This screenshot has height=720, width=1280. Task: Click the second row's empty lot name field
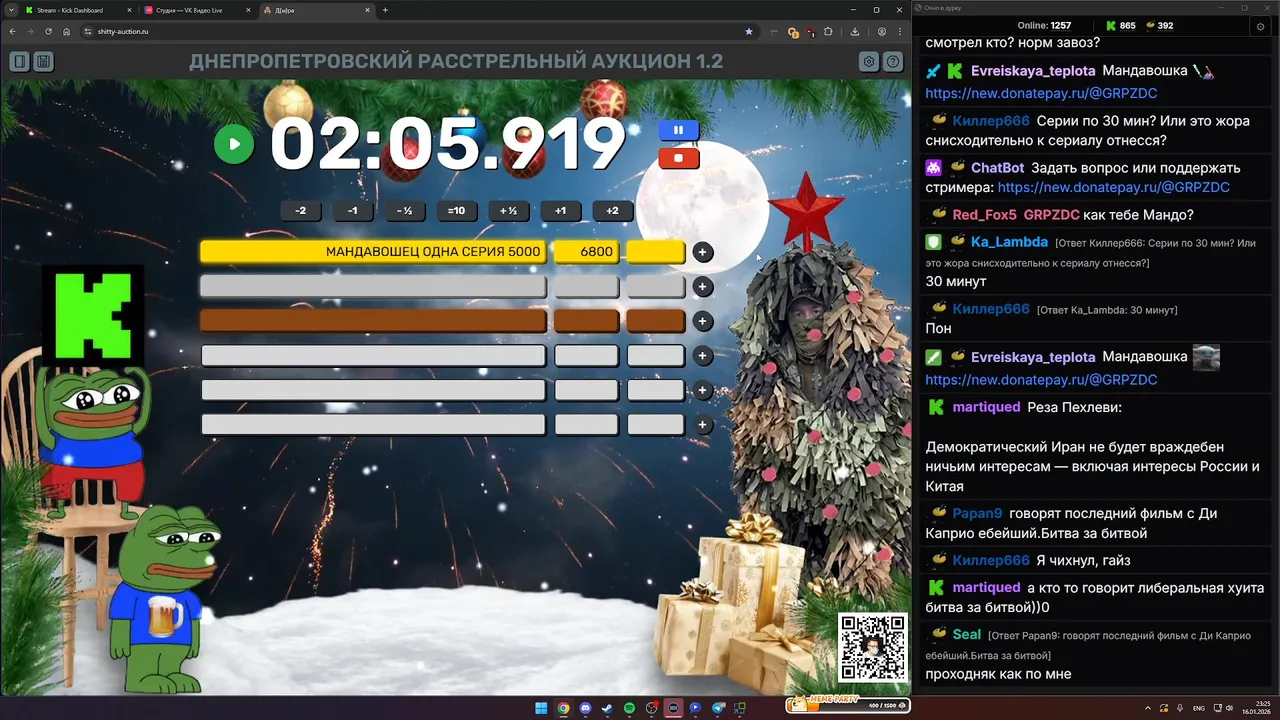(x=373, y=287)
